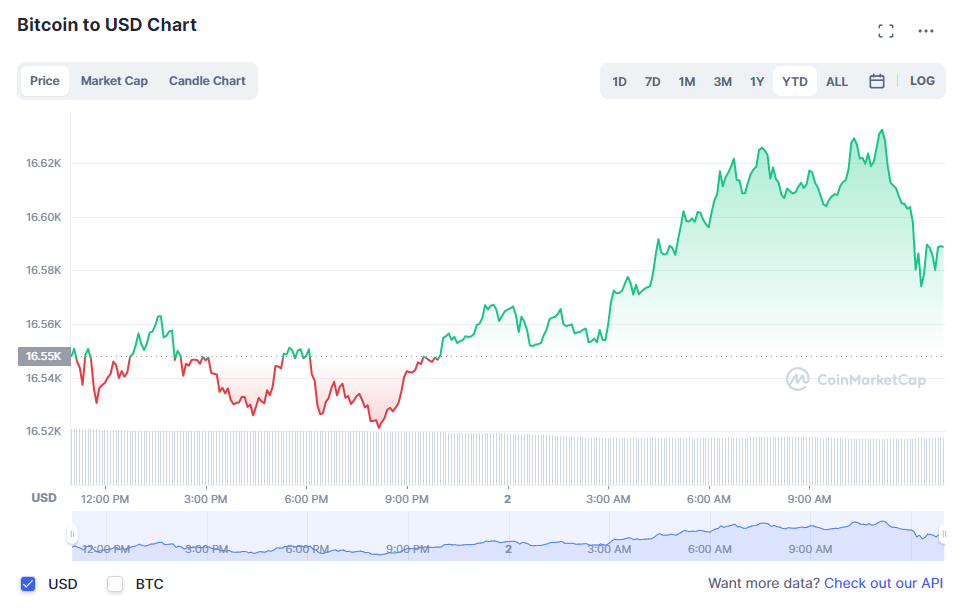Viewport: 967px width, 612px height.
Task: Open the fullscreen chart view icon
Action: coord(886,31)
